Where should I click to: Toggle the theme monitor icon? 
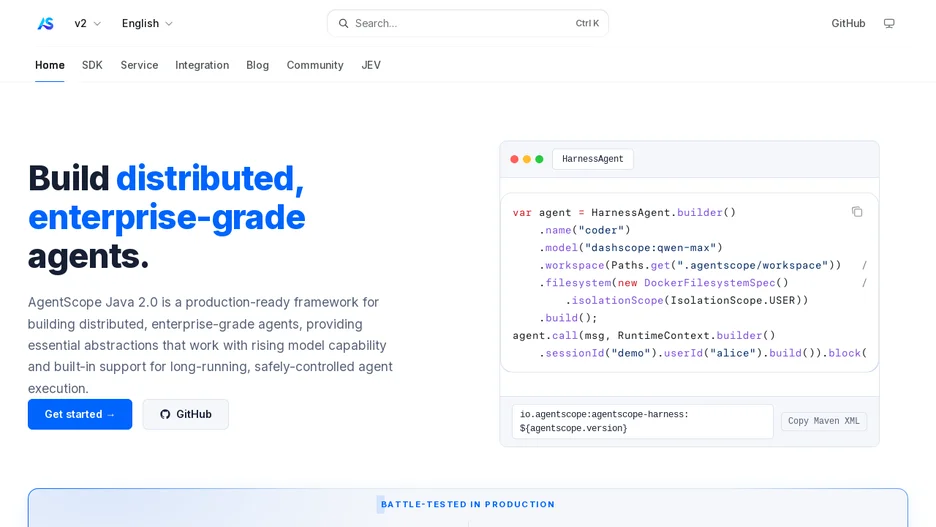(889, 23)
